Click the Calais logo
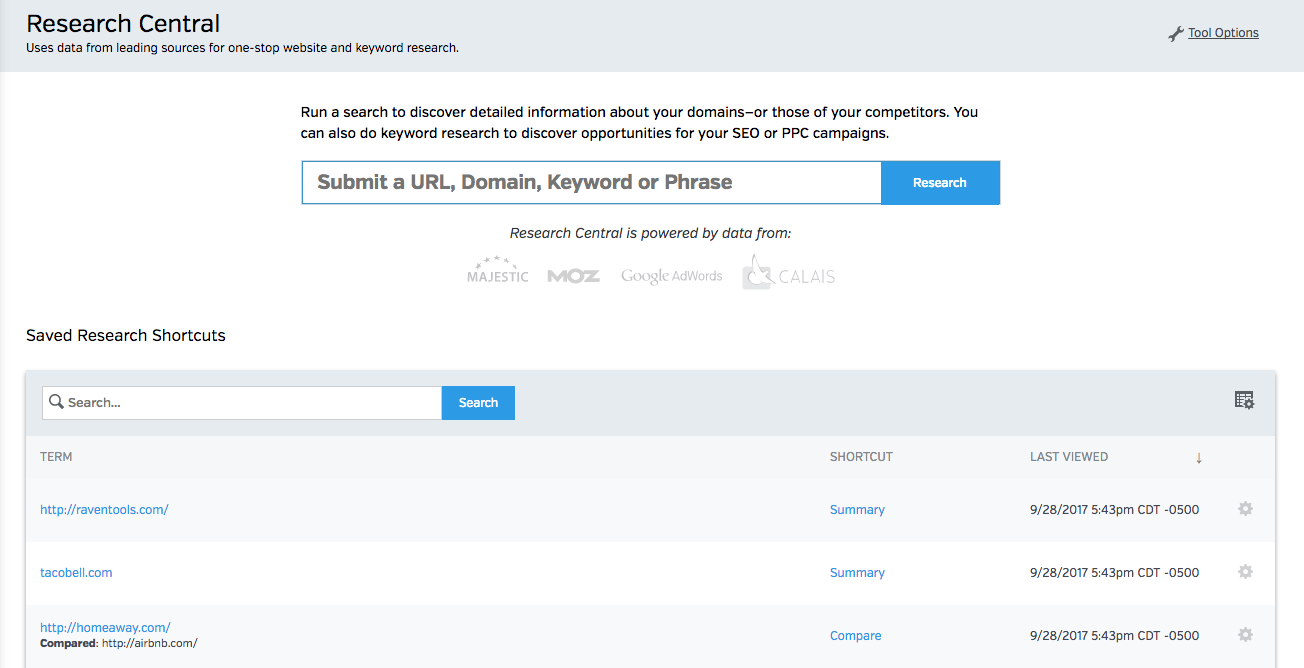The height and width of the screenshot is (668, 1304). click(x=788, y=273)
